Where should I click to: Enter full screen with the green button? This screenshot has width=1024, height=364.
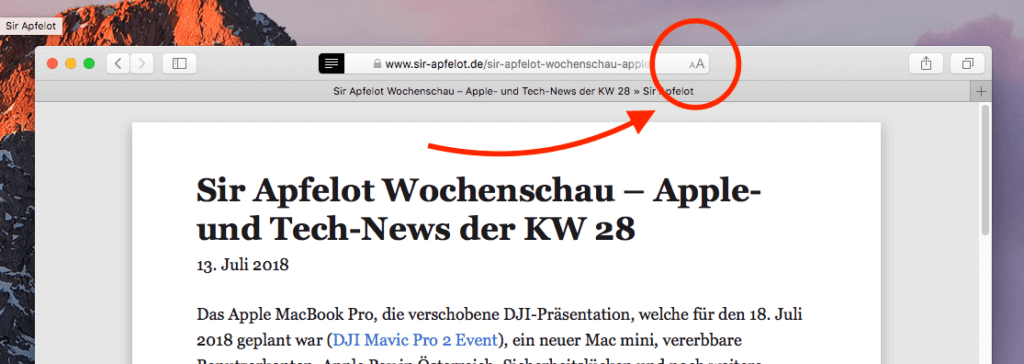click(89, 63)
